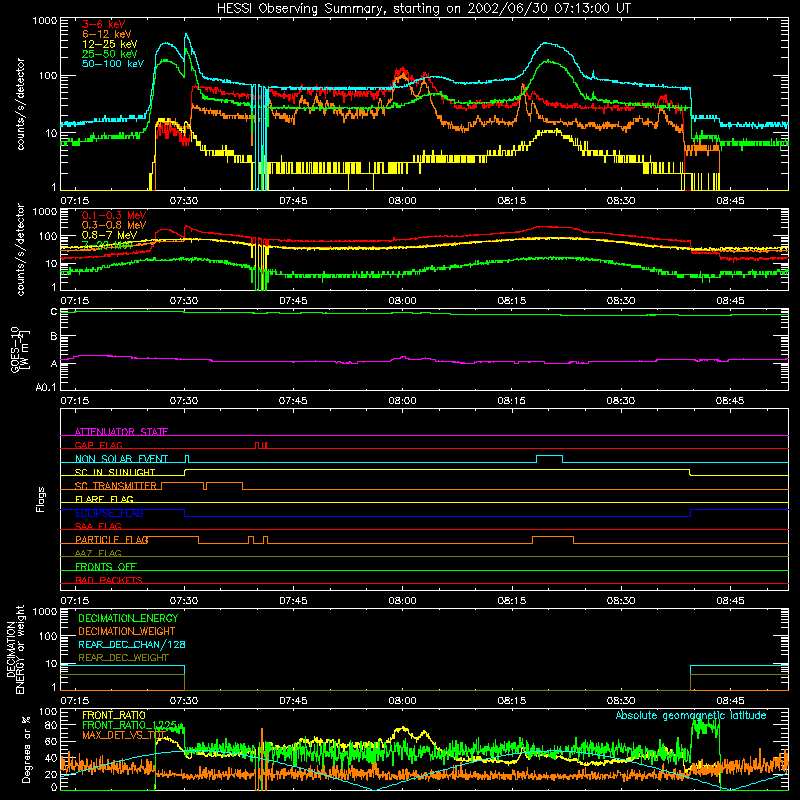Select the 0.3-0.8 MeV legend label
Viewport: 800px width, 800px height.
tap(114, 225)
